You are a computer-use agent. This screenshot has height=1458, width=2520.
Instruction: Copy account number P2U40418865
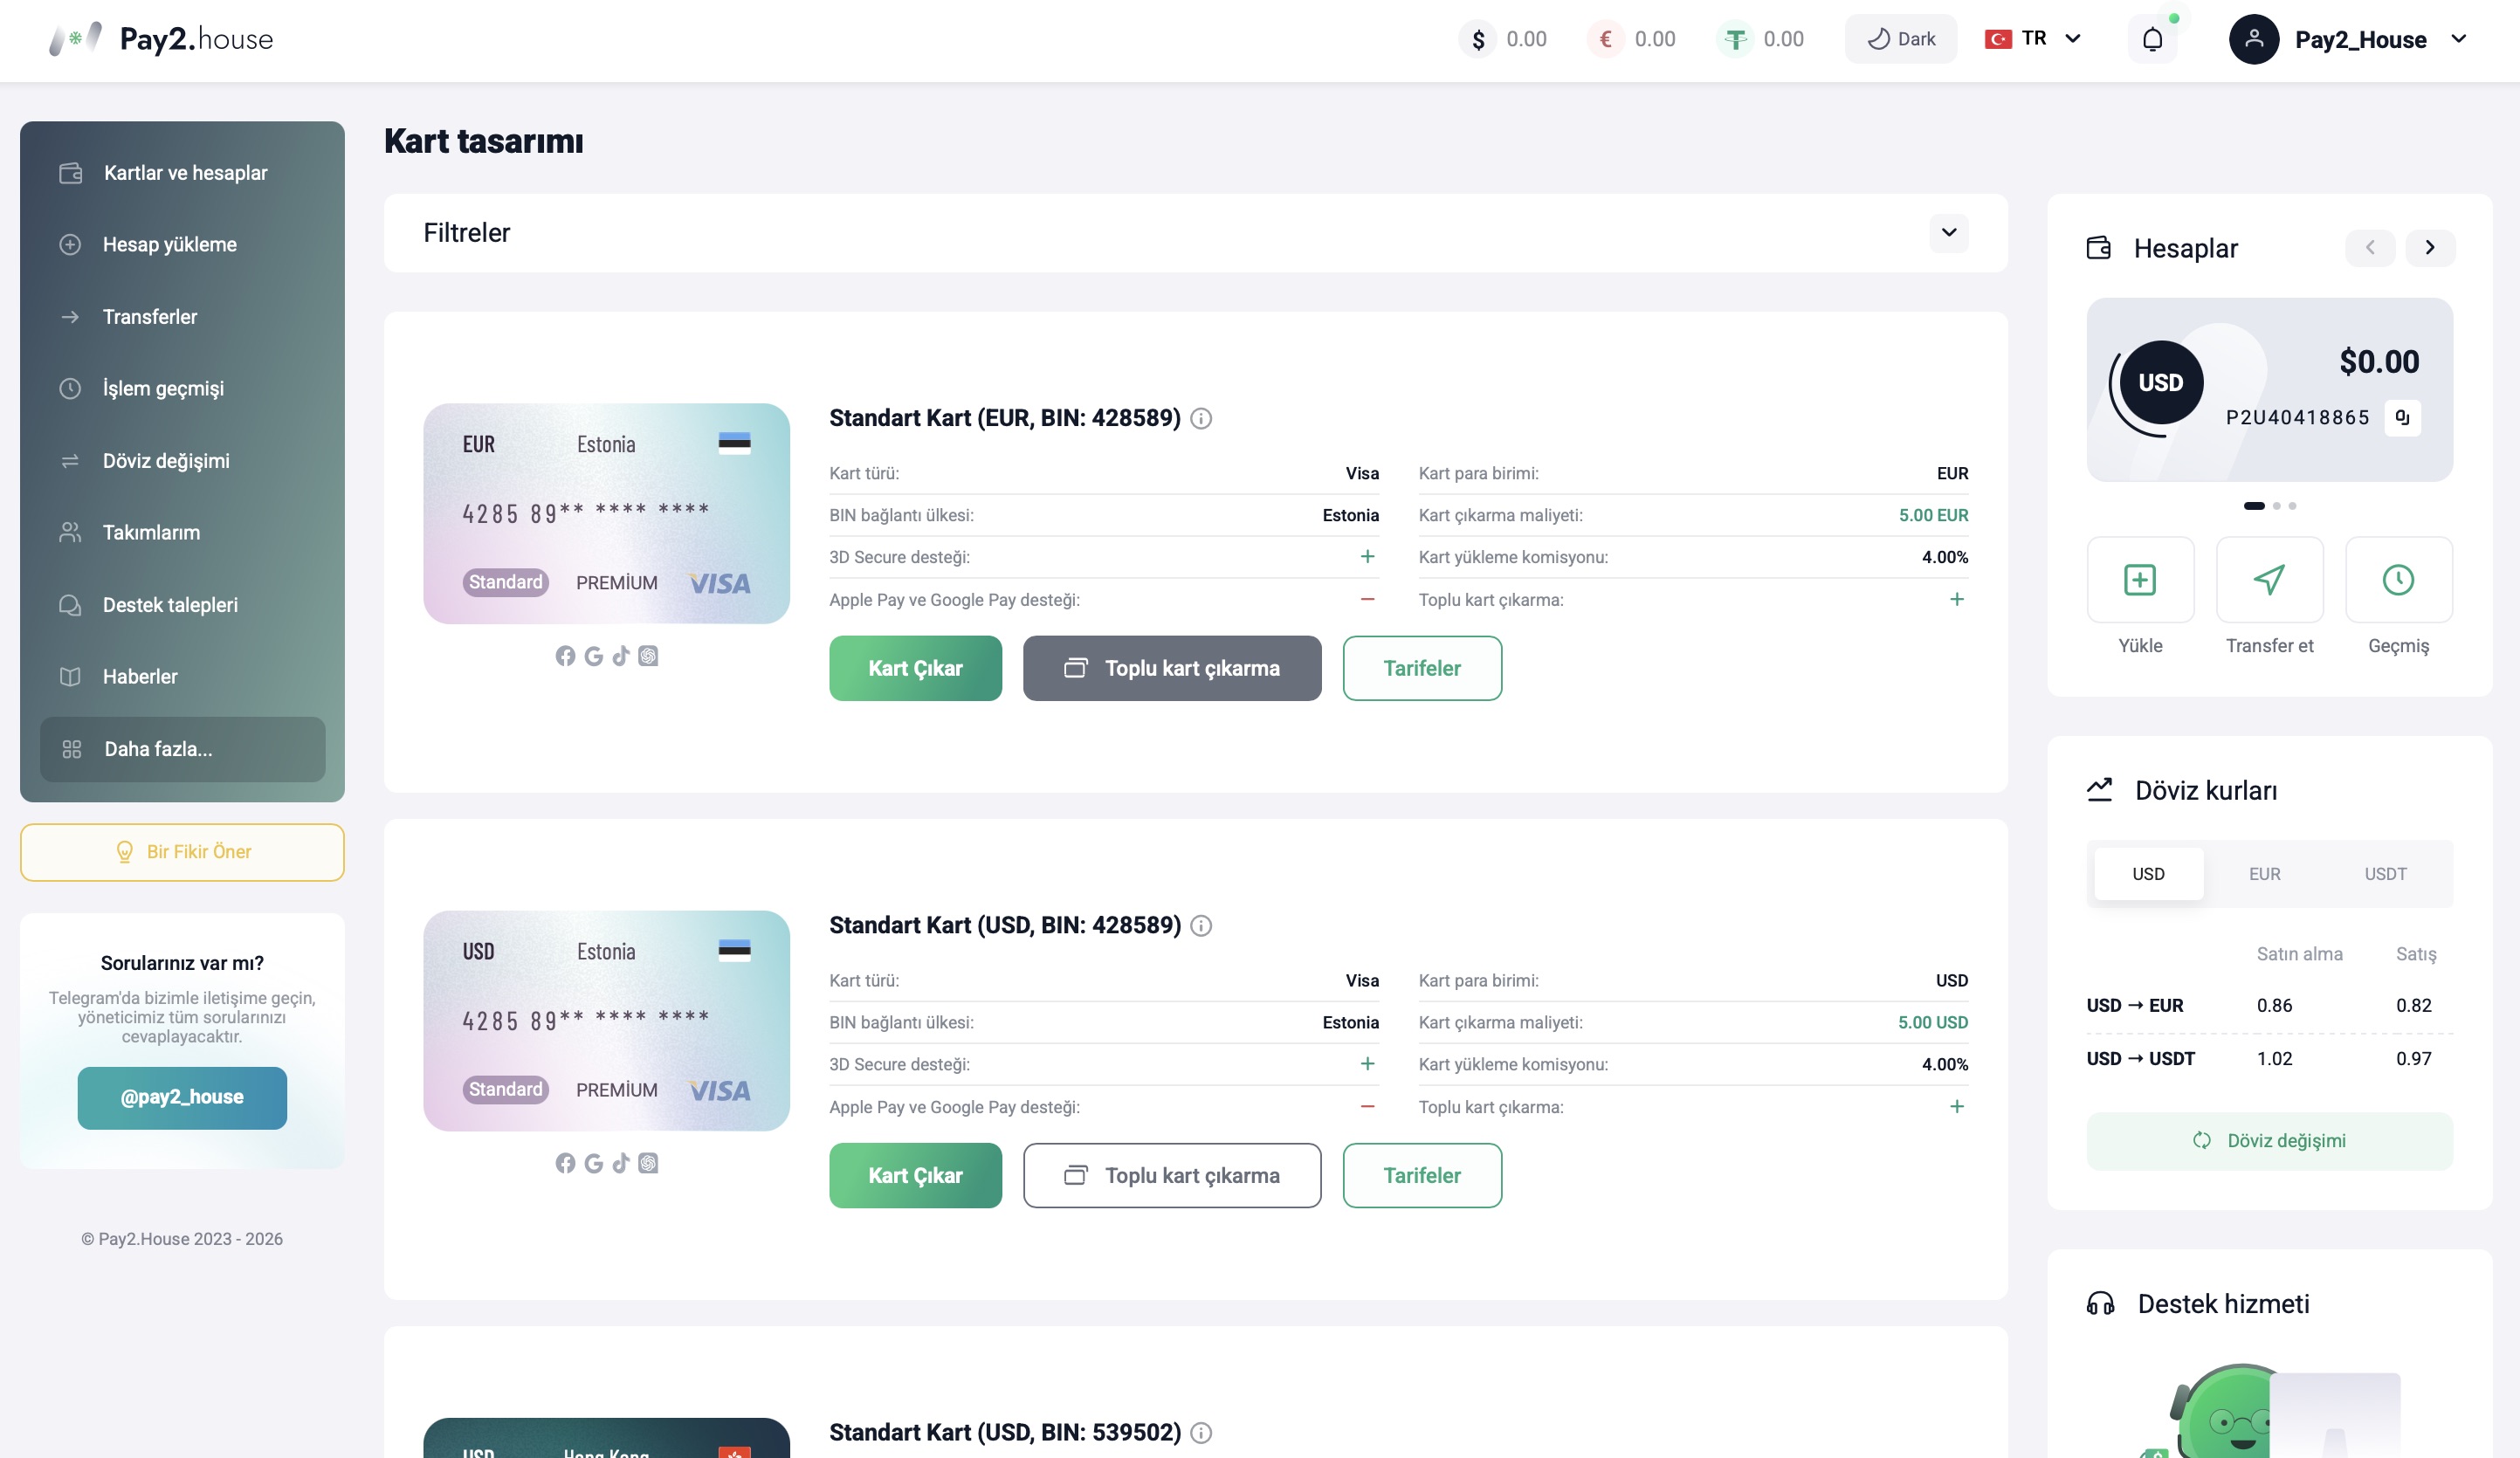click(x=2402, y=417)
